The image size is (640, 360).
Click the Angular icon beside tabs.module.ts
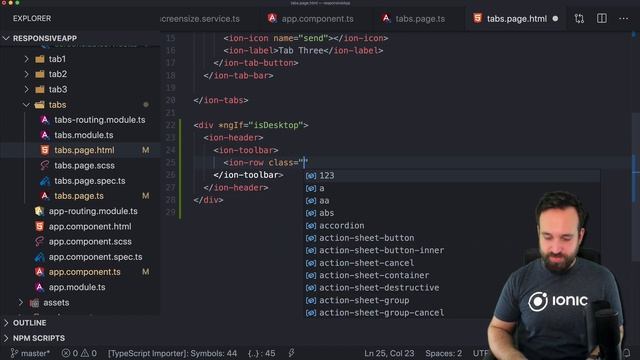click(44, 135)
